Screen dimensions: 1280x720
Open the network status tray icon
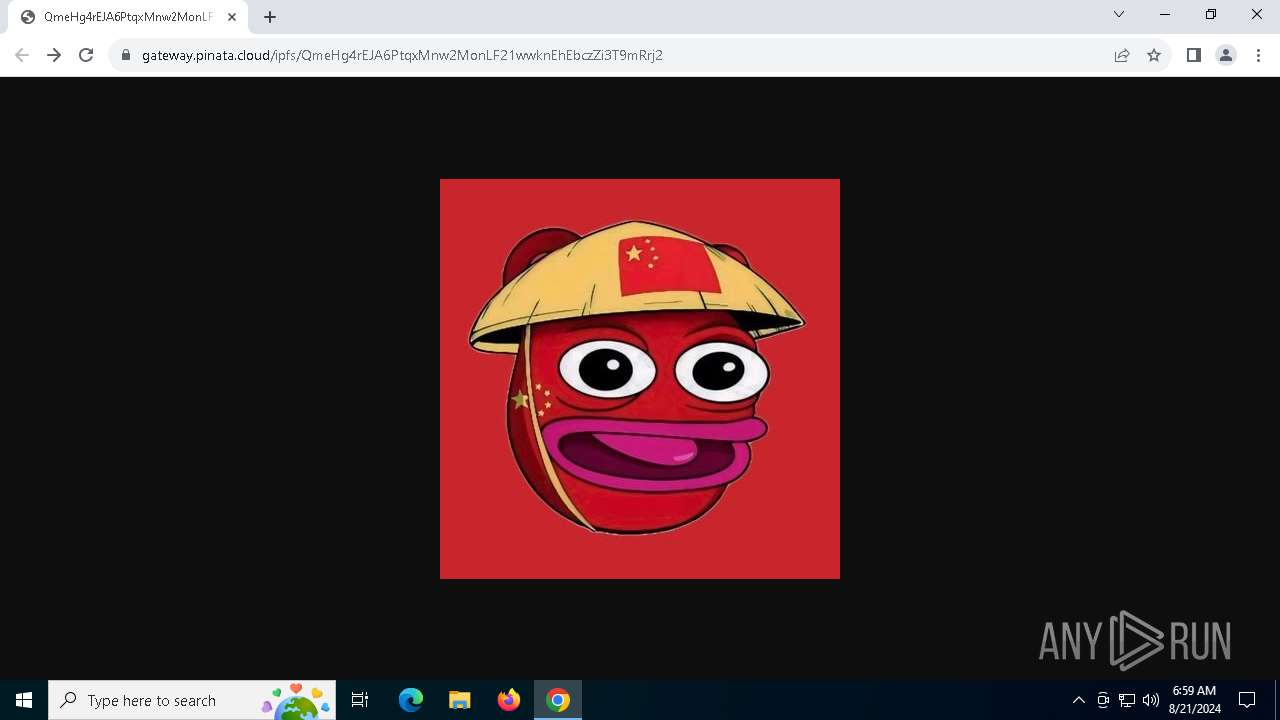[x=1127, y=700]
